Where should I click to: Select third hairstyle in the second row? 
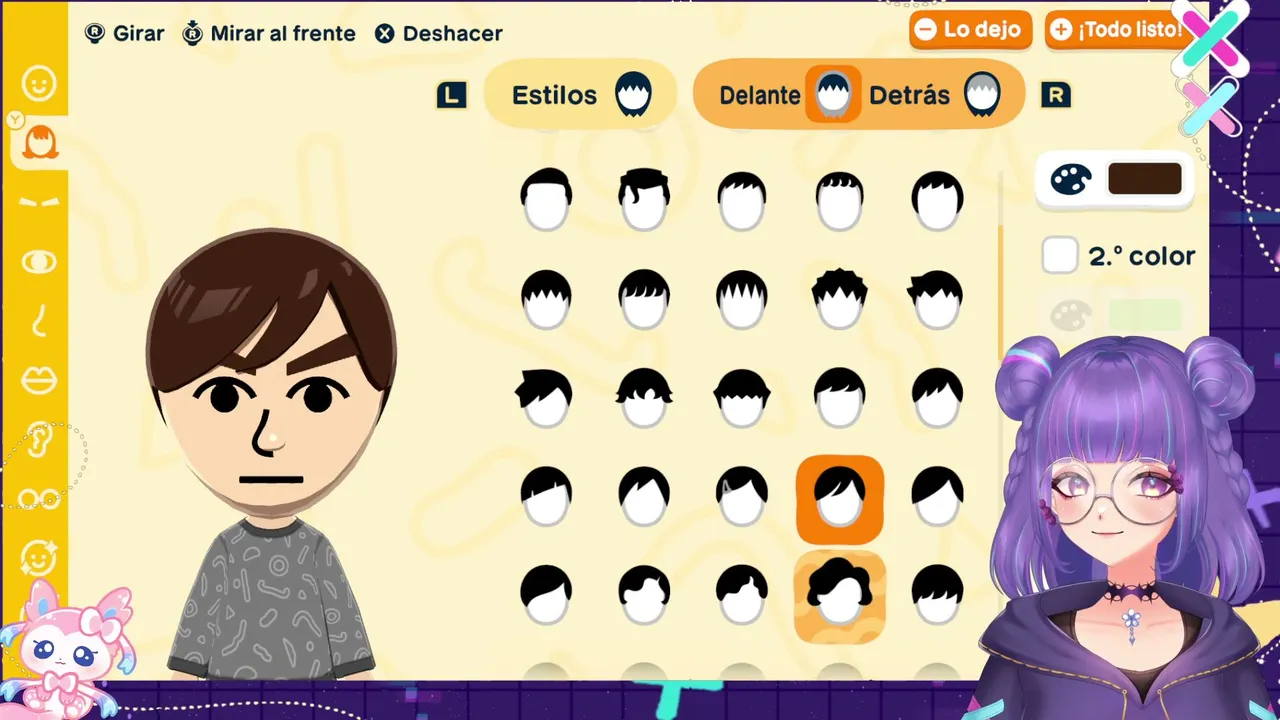click(x=742, y=299)
